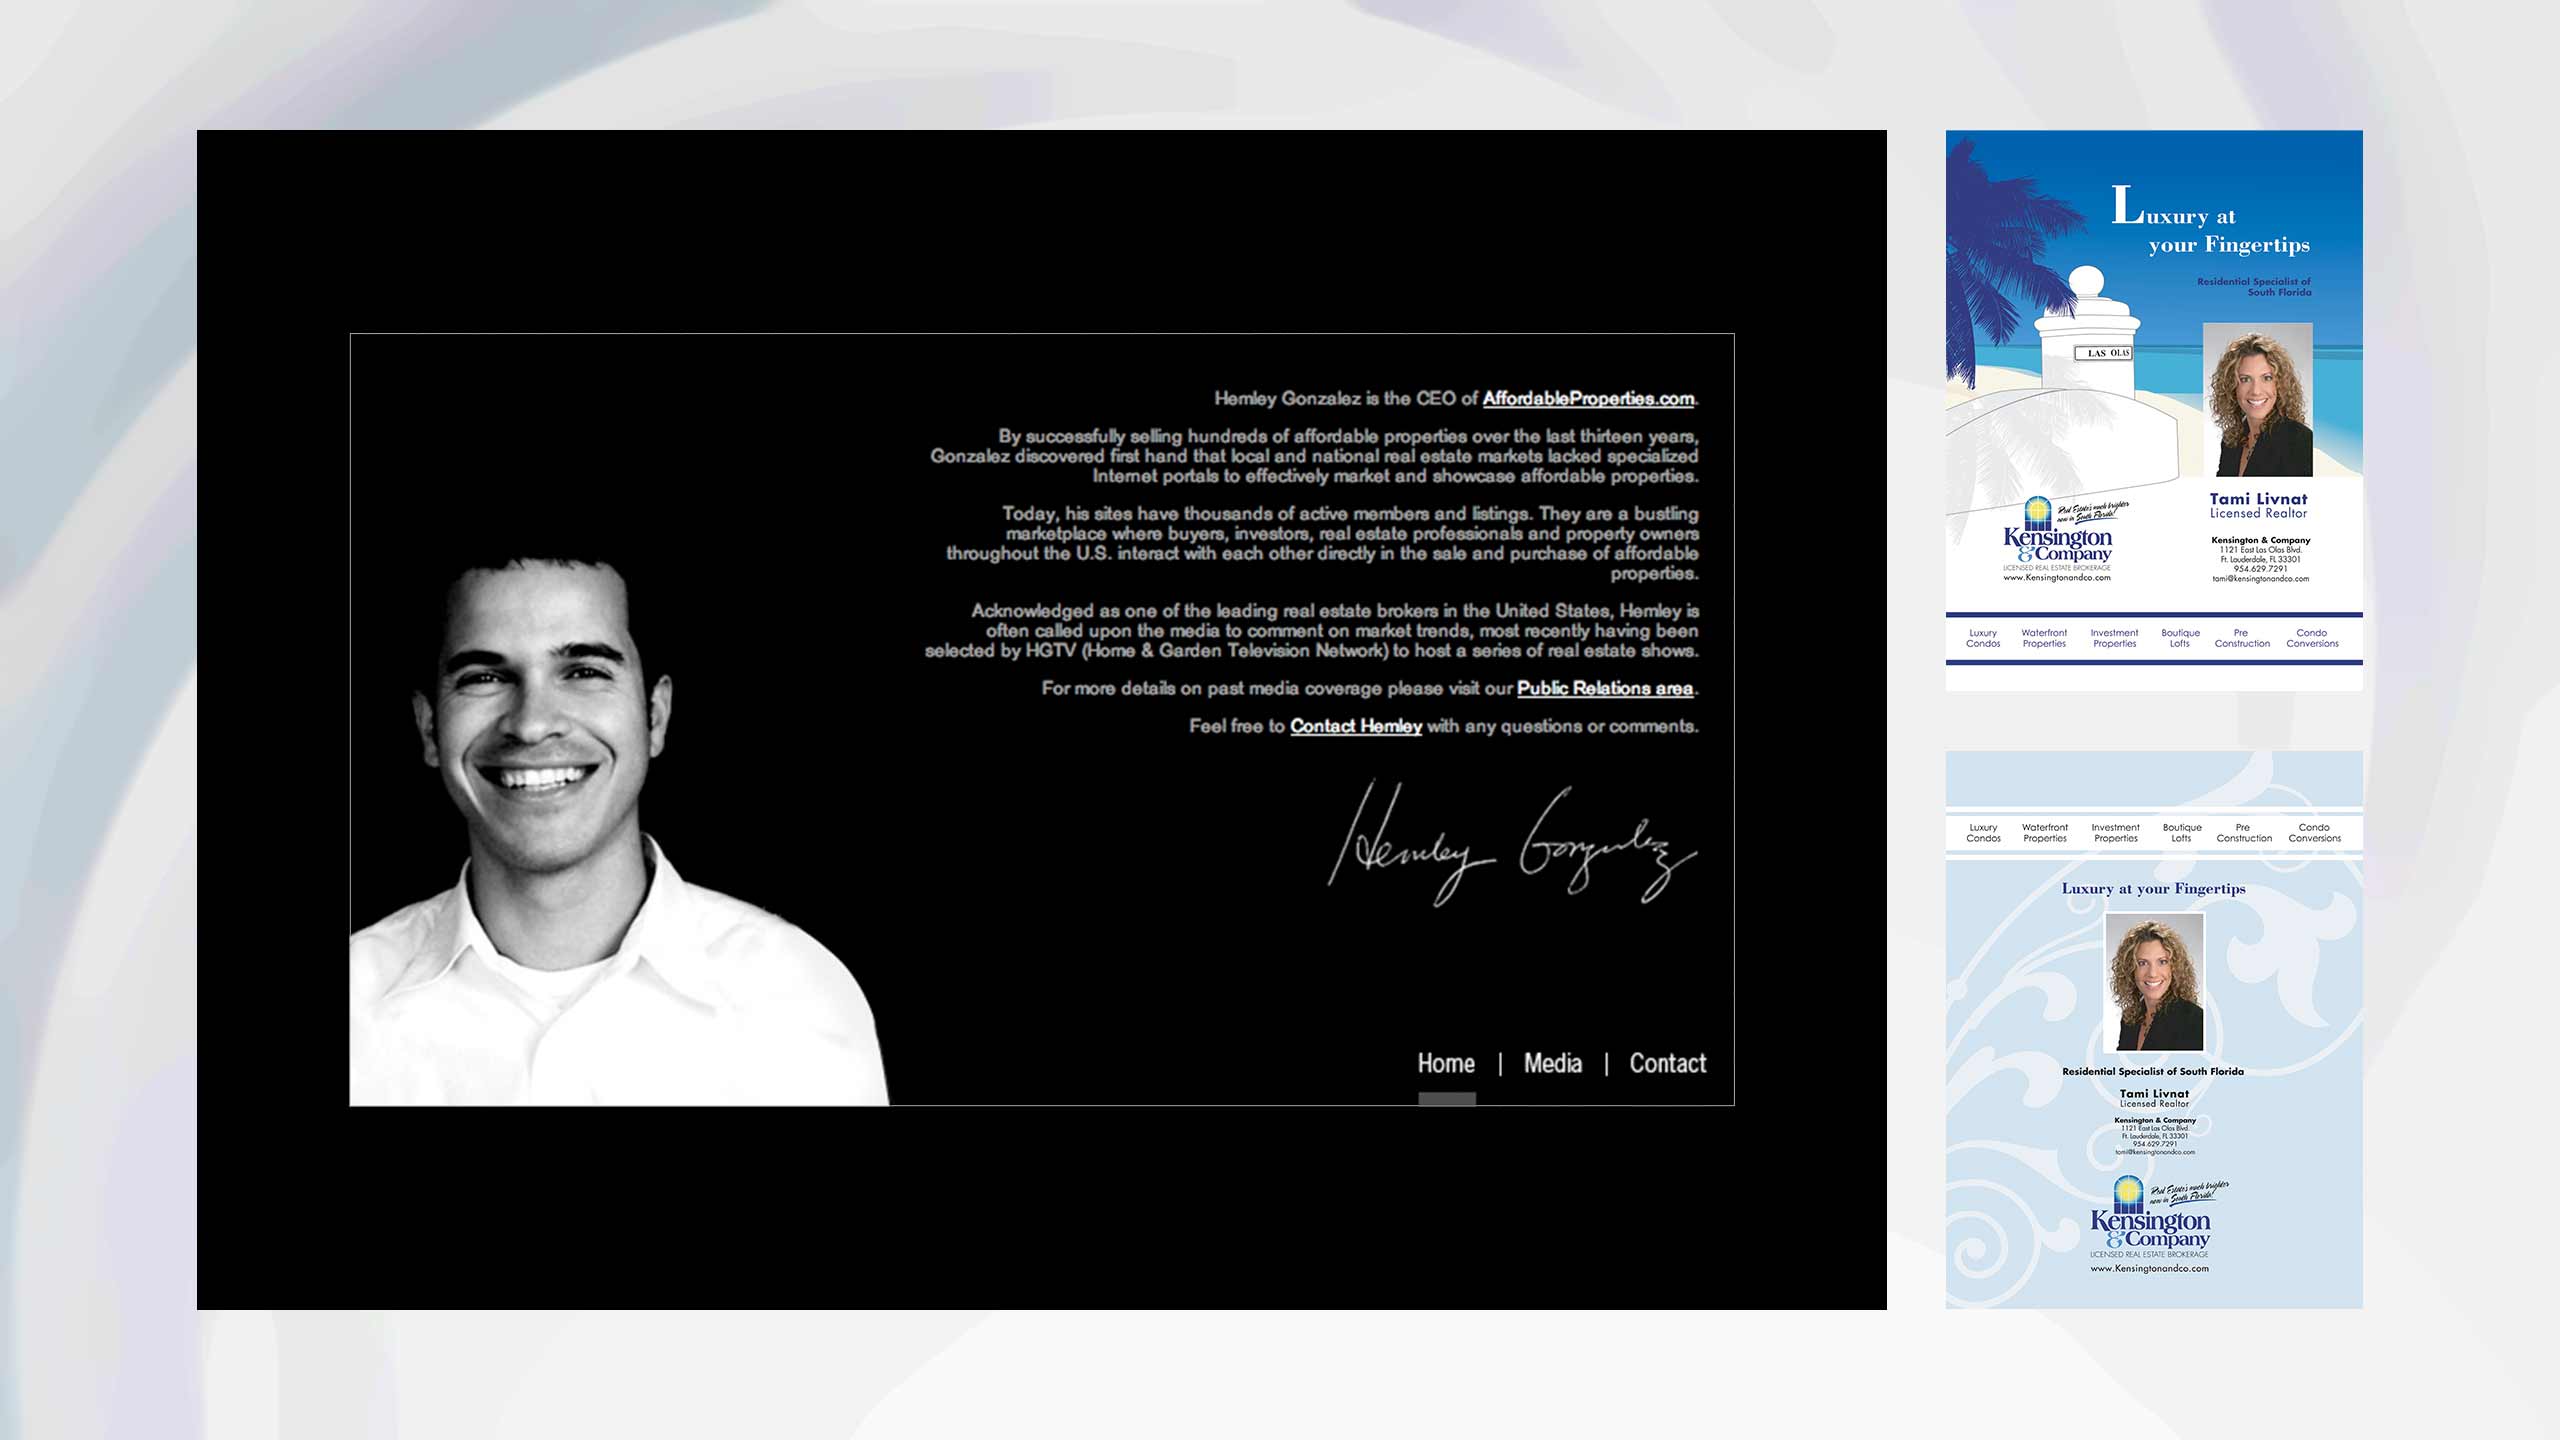
Task: Click Luxury Condos on the top flyer
Action: 1982,638
